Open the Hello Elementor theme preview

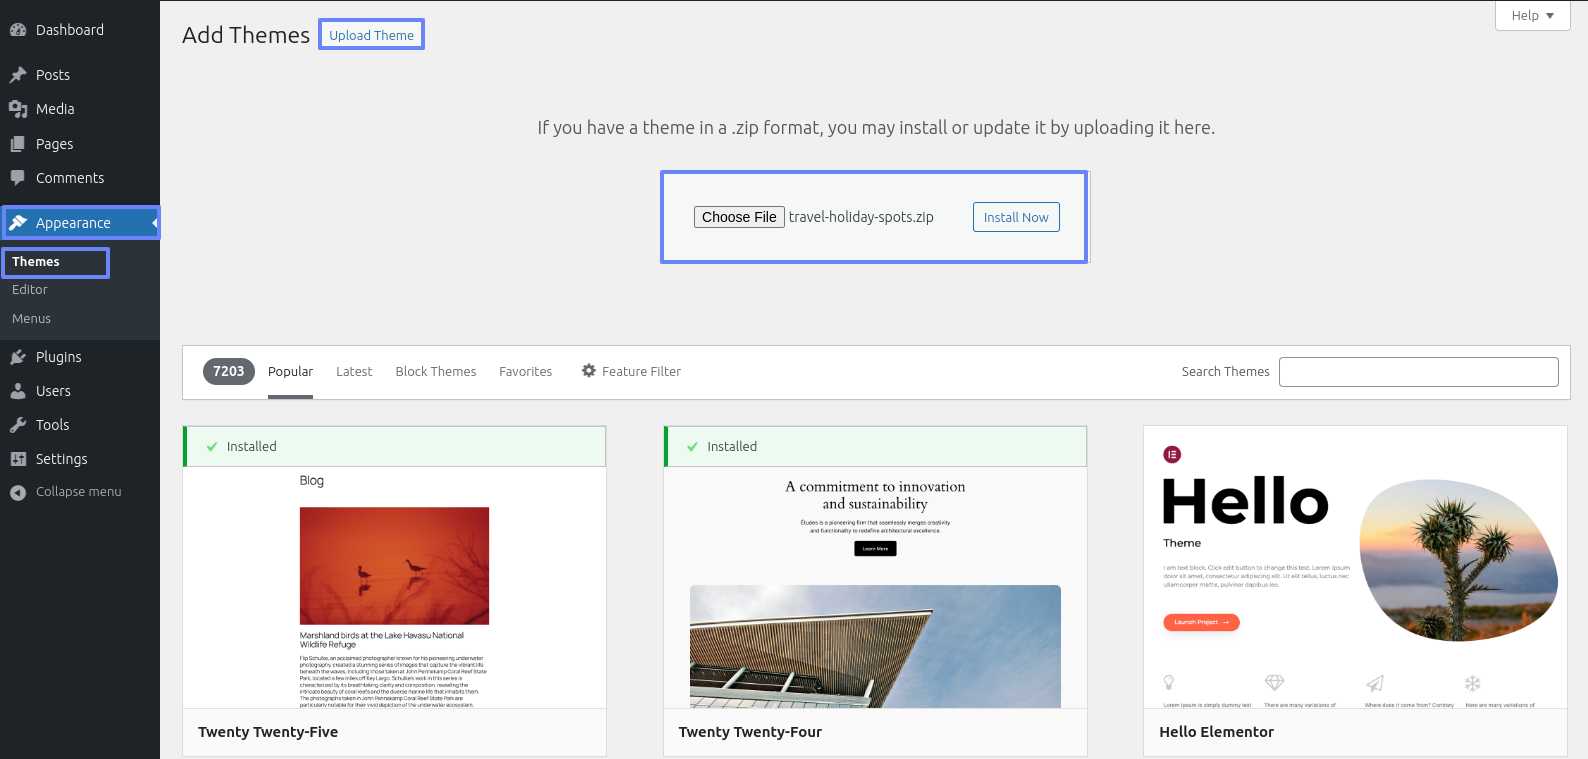pos(1355,567)
